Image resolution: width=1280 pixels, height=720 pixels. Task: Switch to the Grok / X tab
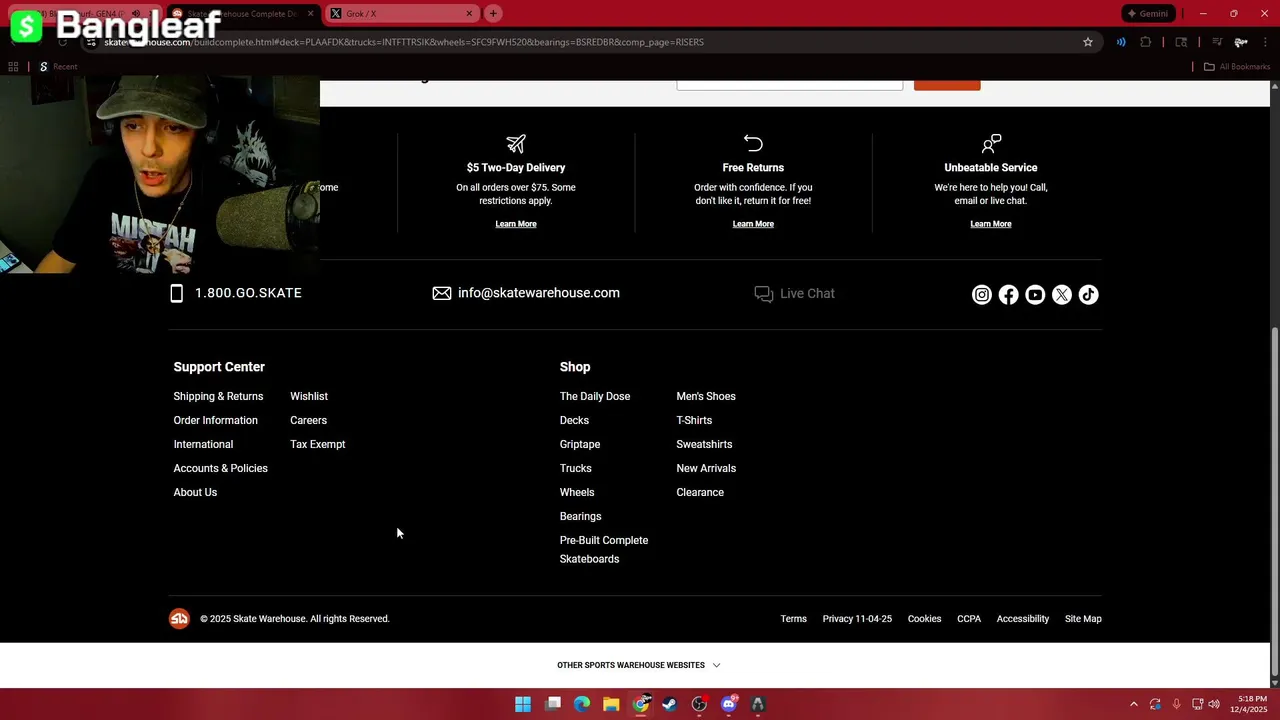(402, 14)
